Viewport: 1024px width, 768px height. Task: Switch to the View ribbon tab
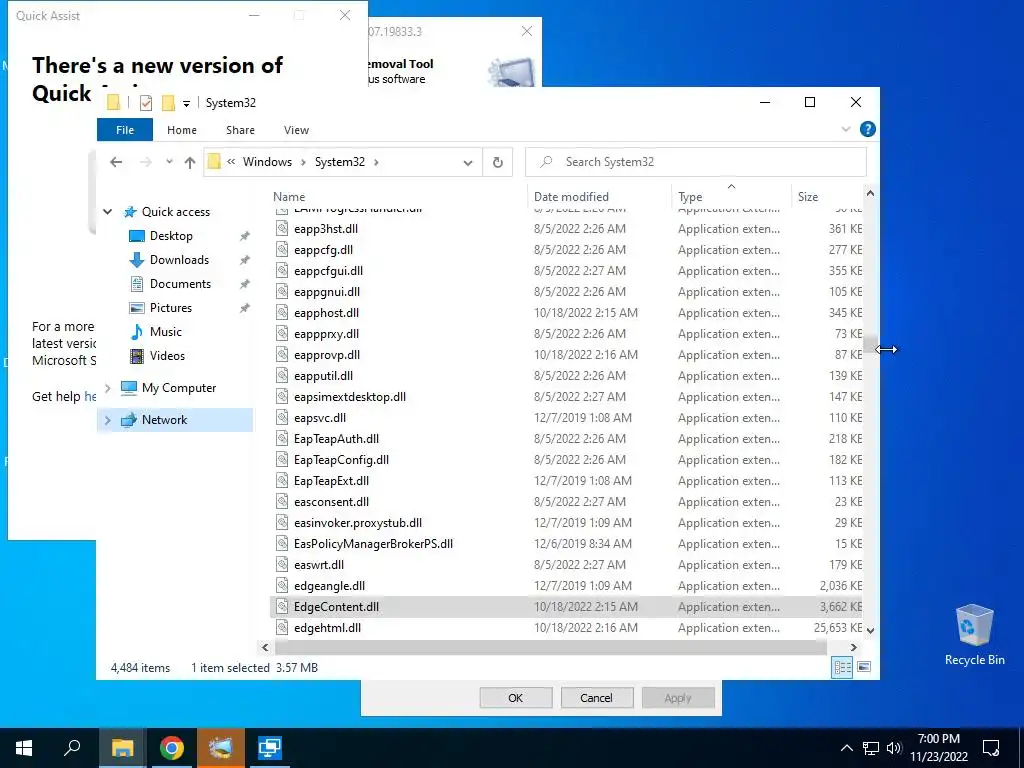click(x=296, y=130)
